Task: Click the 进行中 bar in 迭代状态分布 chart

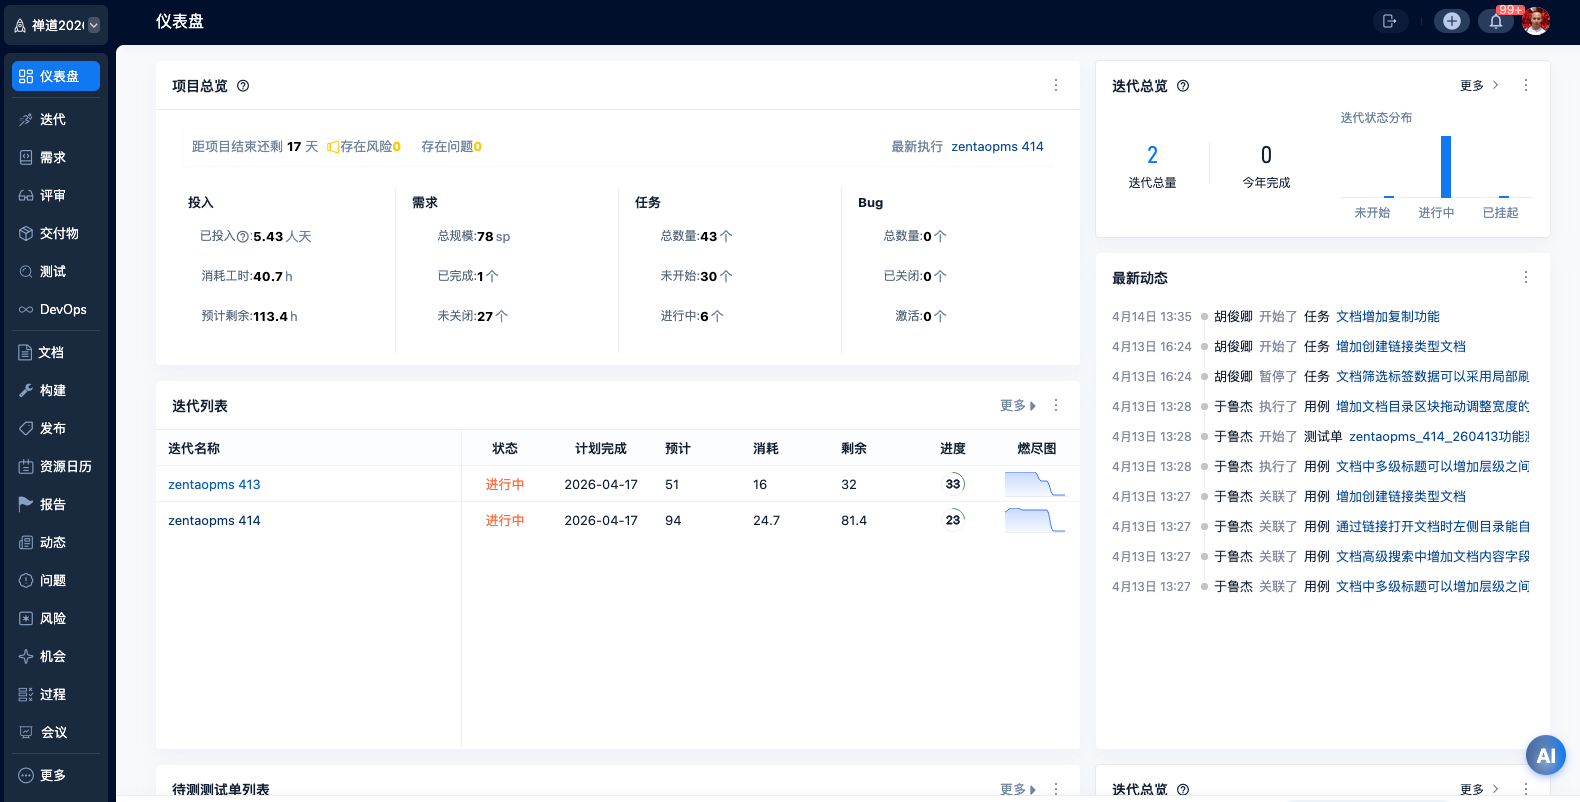Action: [1445, 167]
